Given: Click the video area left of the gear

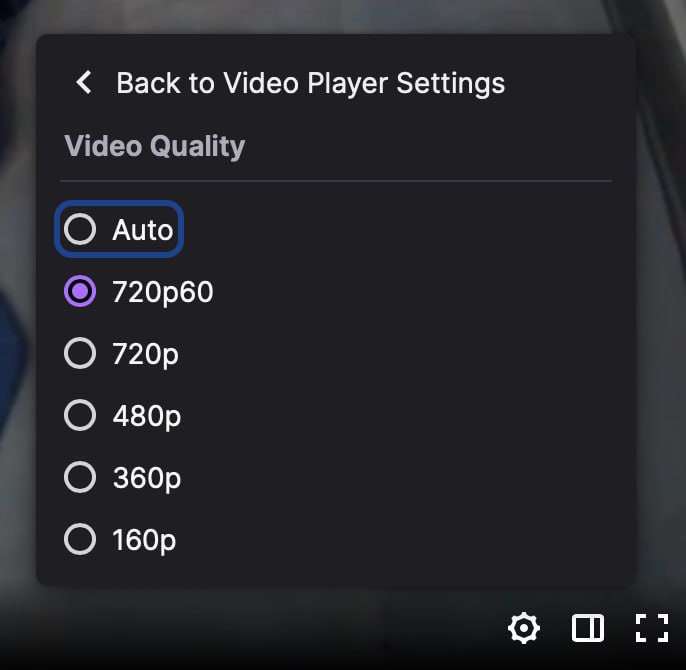Looking at the screenshot, I should pos(262,628).
